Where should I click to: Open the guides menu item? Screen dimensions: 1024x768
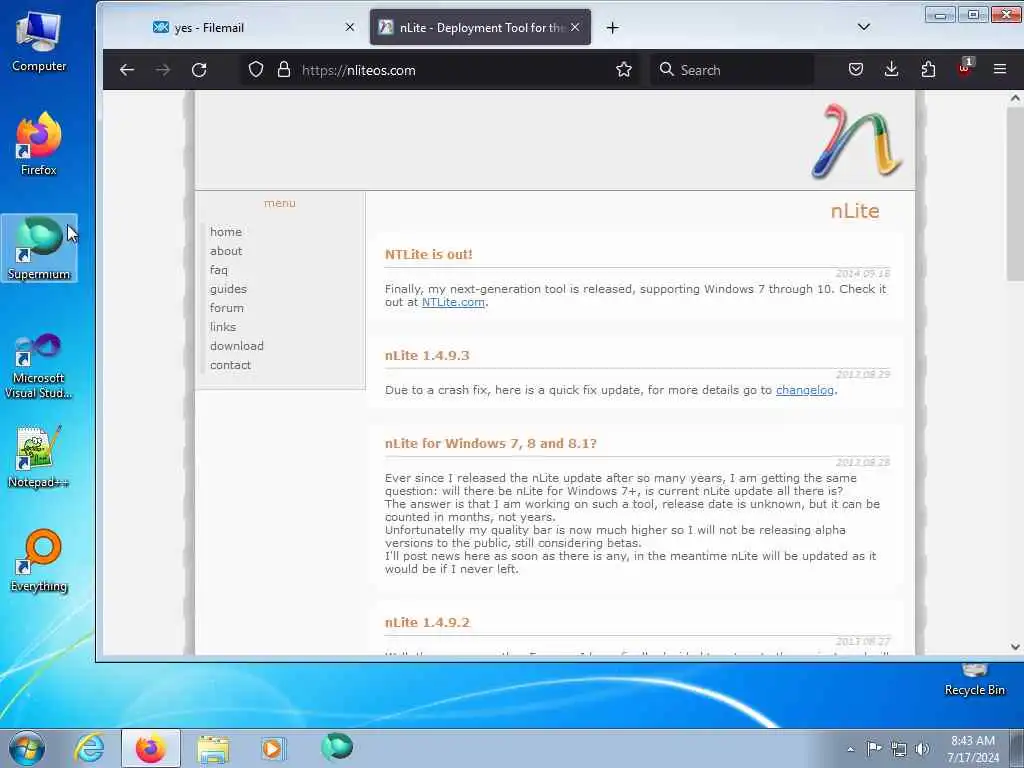coord(228,289)
